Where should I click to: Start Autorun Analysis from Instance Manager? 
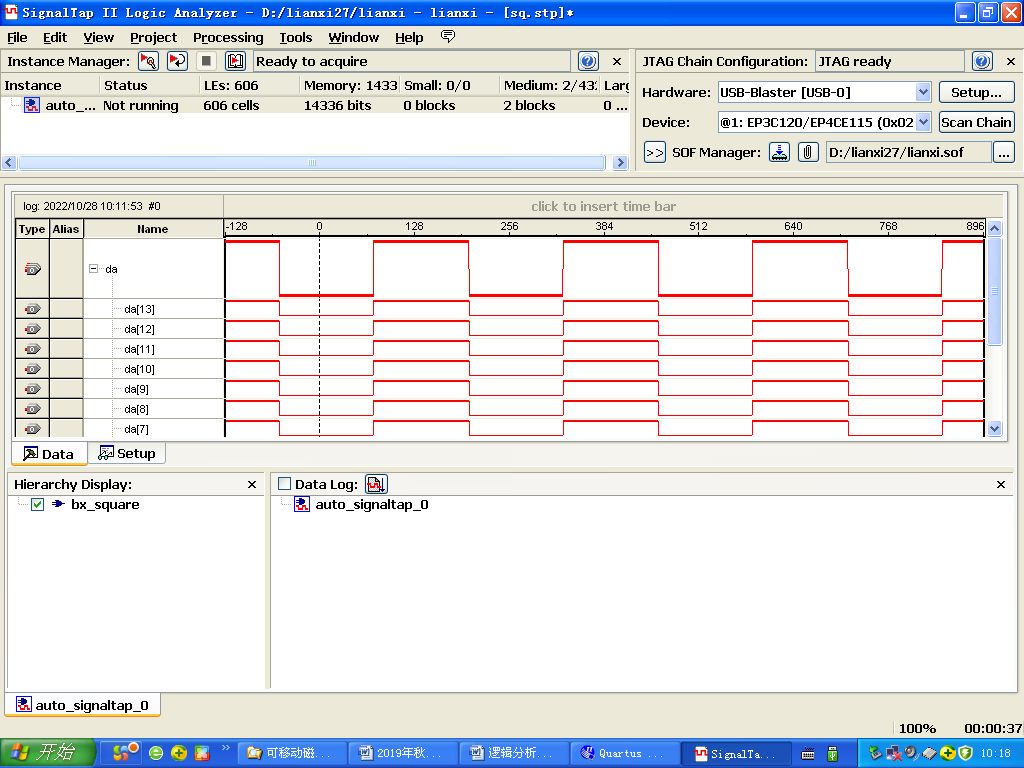point(177,61)
